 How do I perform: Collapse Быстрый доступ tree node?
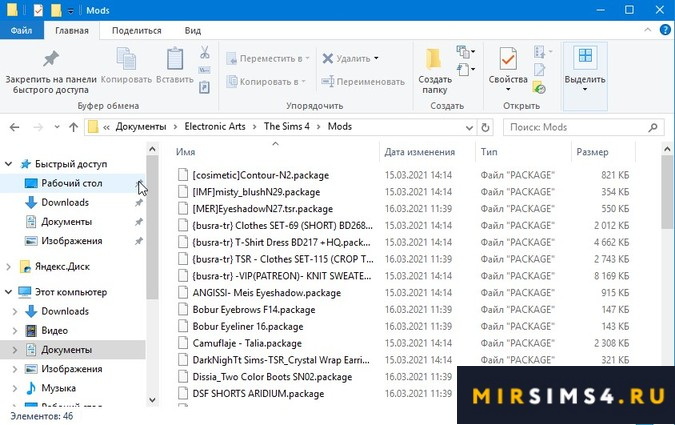point(8,164)
